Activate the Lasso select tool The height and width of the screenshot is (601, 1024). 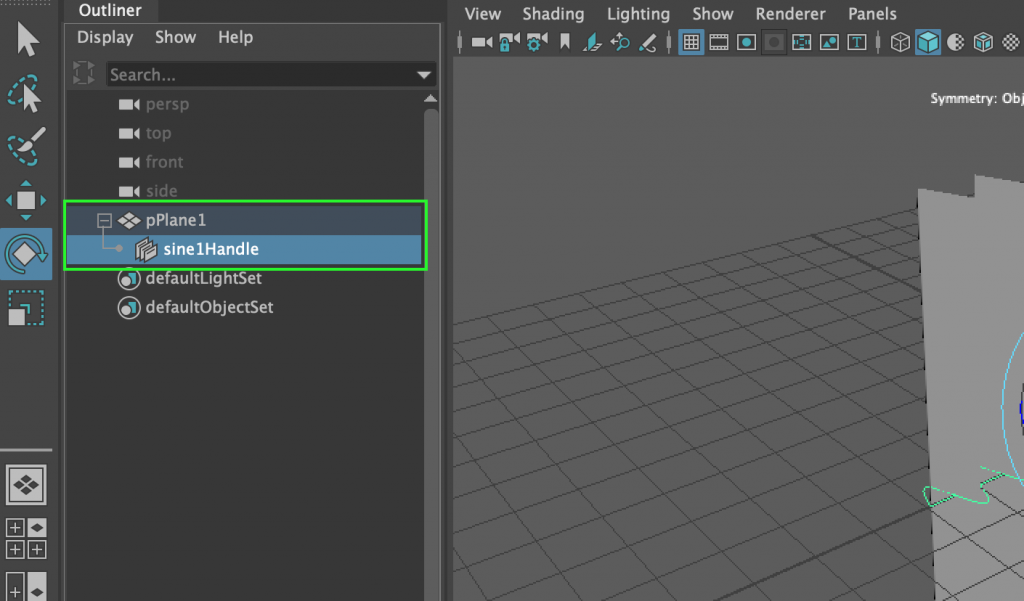point(25,93)
